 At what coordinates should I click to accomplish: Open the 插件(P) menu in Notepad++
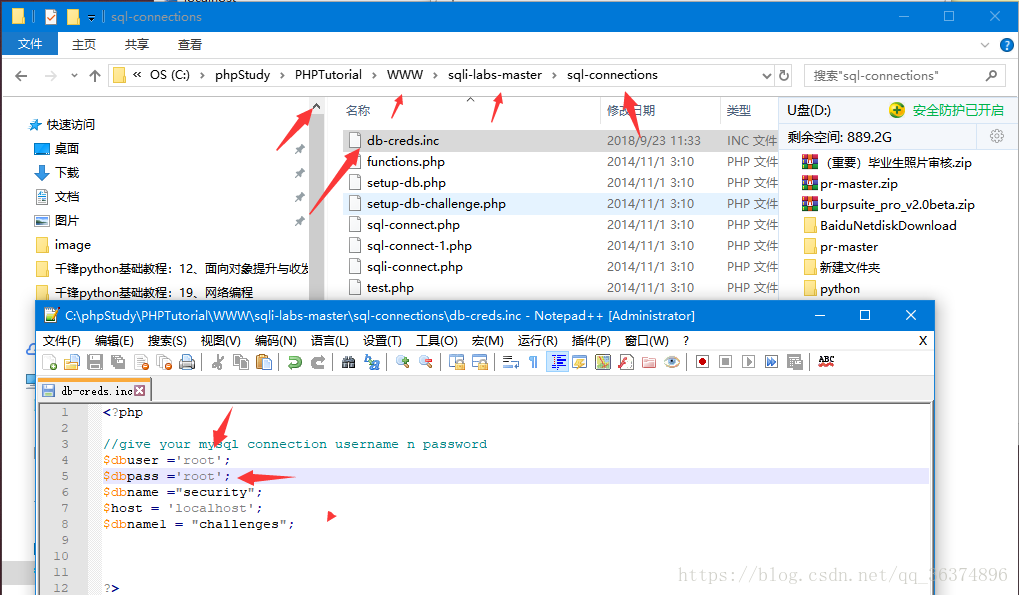(591, 341)
